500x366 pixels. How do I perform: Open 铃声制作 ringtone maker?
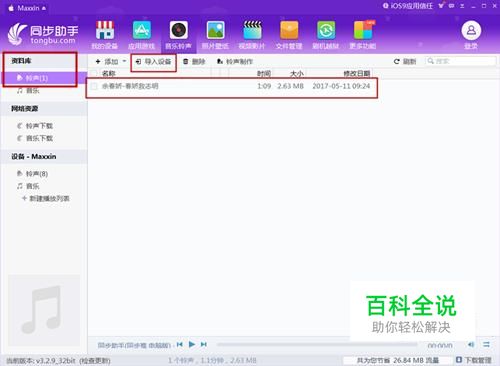click(235, 61)
